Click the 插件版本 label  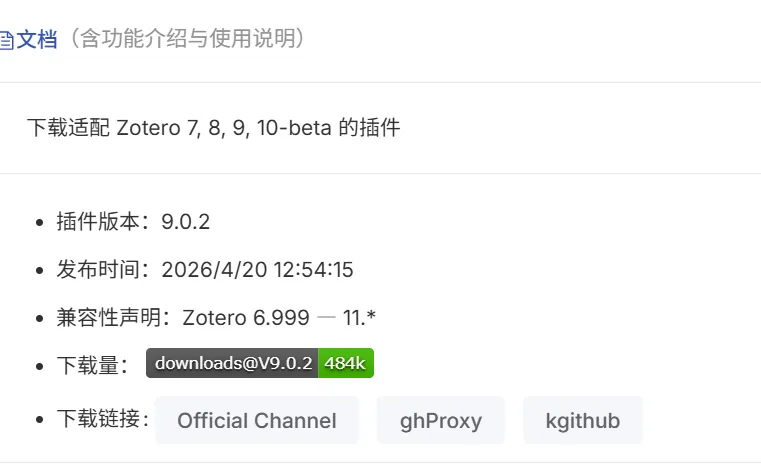(98, 222)
